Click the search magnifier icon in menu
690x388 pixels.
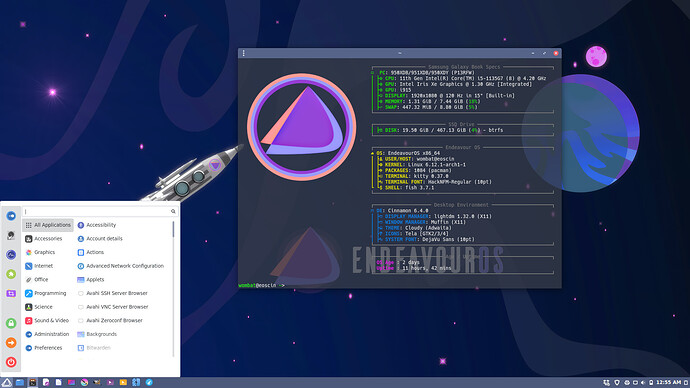(173, 212)
